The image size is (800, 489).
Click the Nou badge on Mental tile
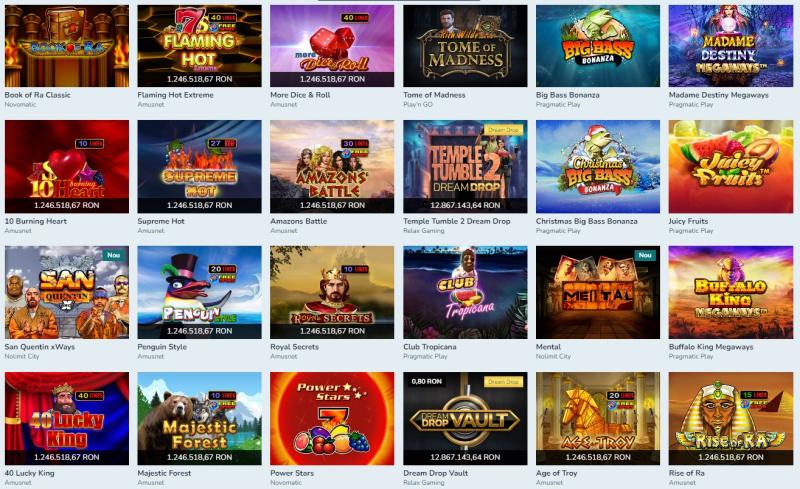645,255
